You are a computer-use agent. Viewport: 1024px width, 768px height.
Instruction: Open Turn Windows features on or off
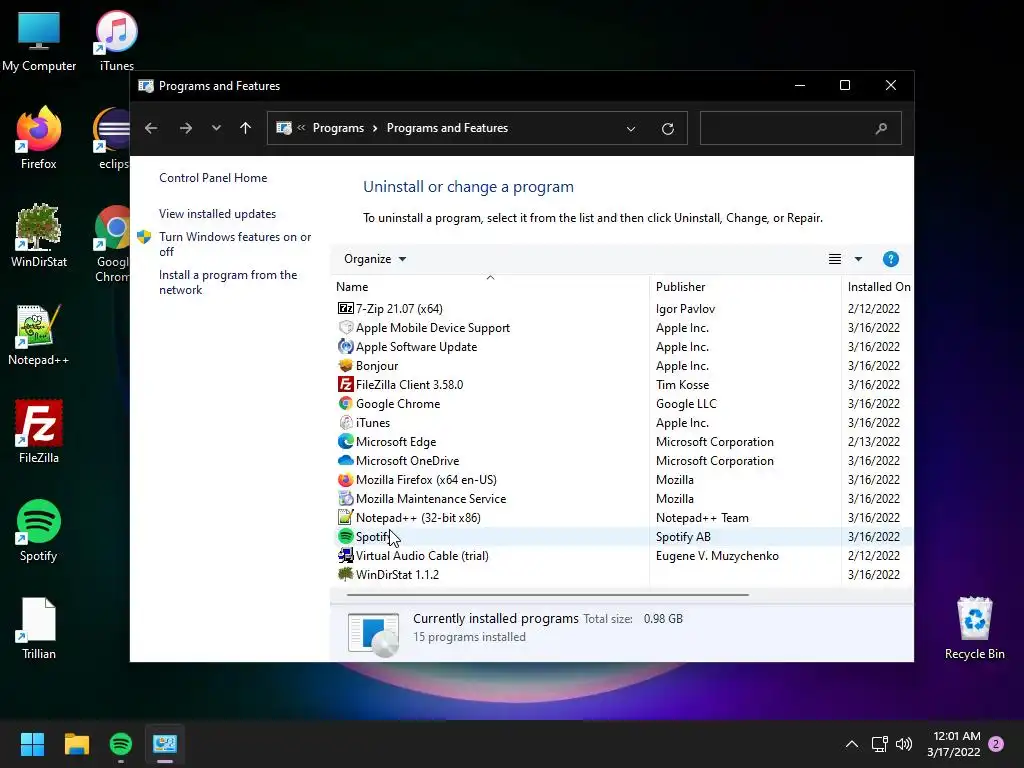(x=235, y=244)
